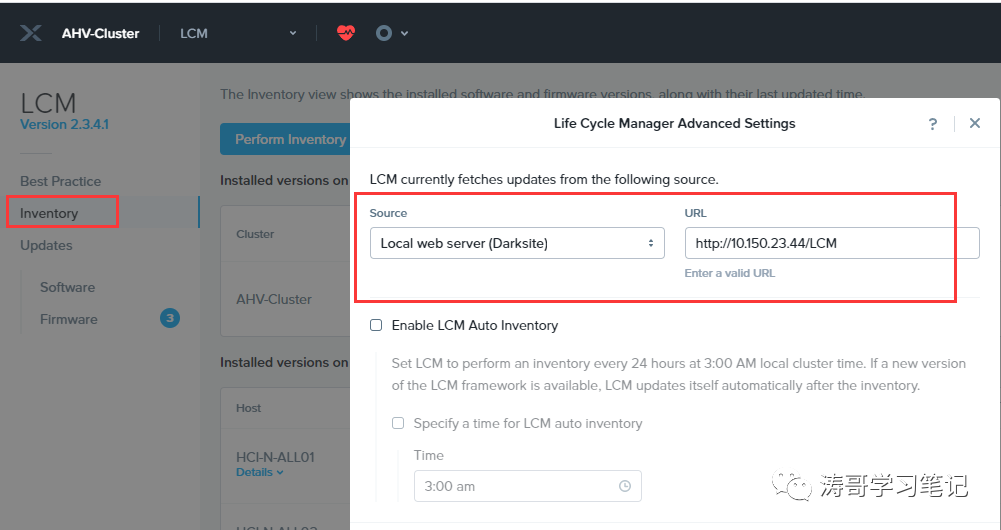Open the cluster health heart icon
Image resolution: width=1001 pixels, height=530 pixels.
pos(345,33)
